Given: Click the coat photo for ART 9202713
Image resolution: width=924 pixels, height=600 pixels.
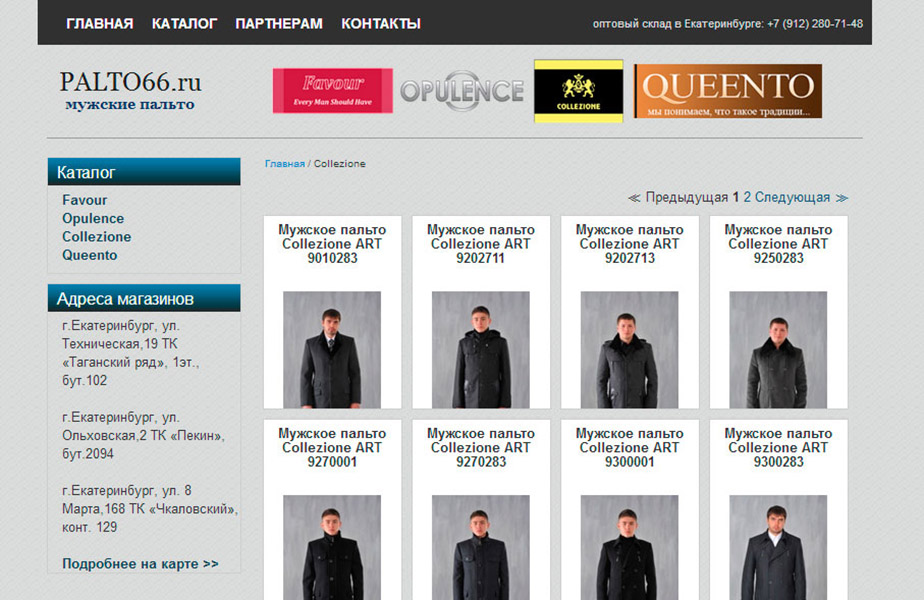Looking at the screenshot, I should click(x=629, y=350).
